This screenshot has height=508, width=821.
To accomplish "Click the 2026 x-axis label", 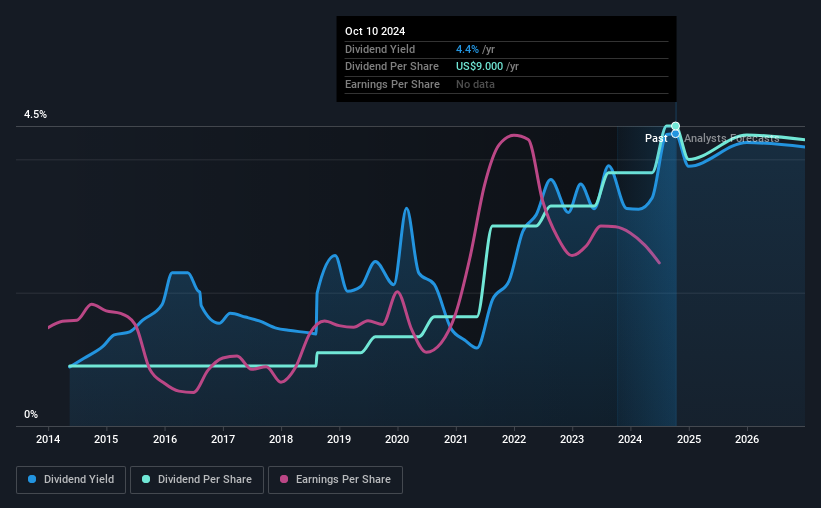I will pyautogui.click(x=747, y=439).
